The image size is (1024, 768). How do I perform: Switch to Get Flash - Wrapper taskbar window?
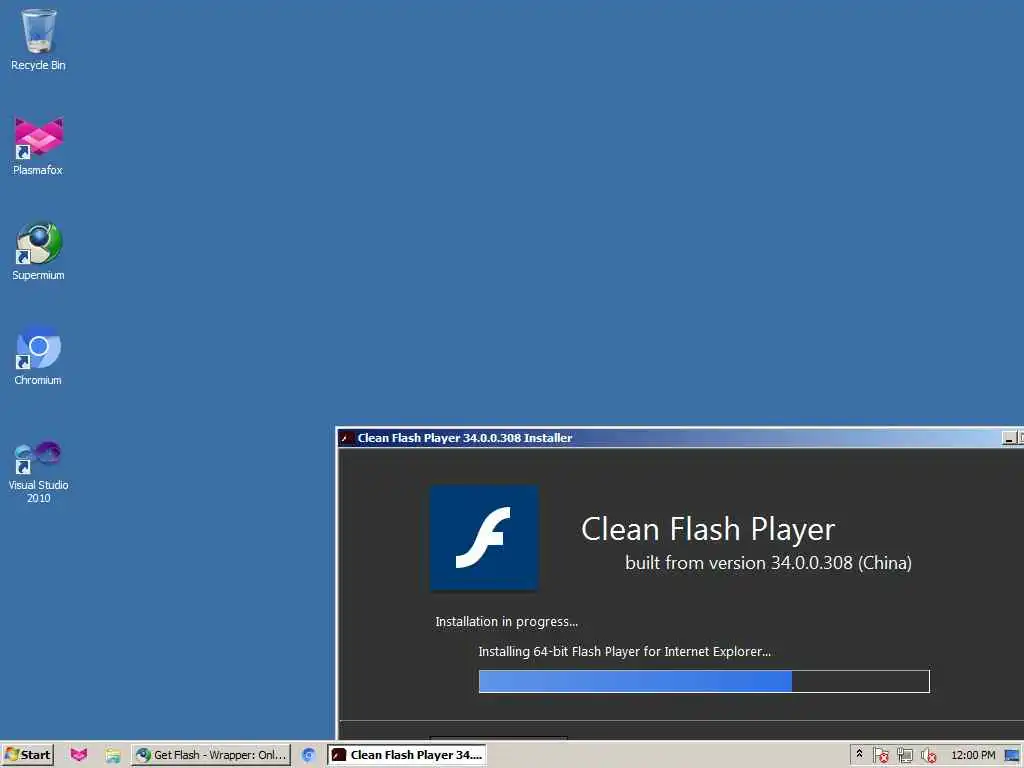pyautogui.click(x=211, y=755)
